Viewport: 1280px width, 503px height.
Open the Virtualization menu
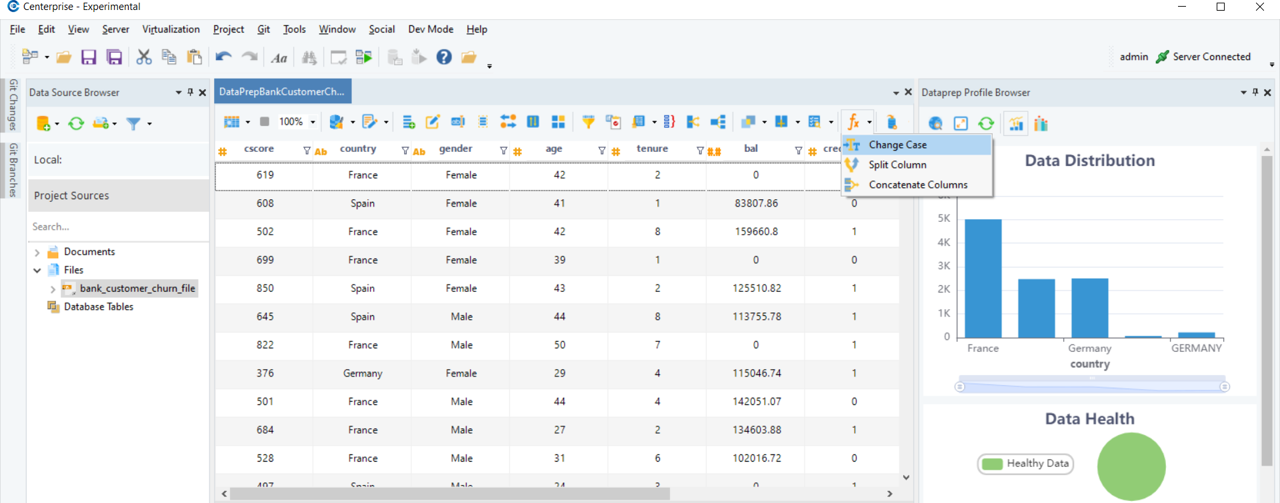pos(170,30)
